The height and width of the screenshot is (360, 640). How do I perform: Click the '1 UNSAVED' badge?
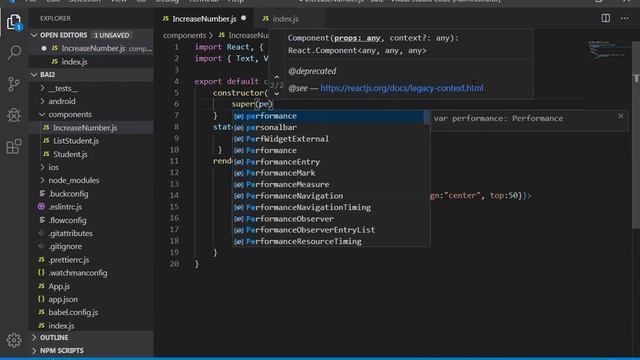(x=111, y=36)
